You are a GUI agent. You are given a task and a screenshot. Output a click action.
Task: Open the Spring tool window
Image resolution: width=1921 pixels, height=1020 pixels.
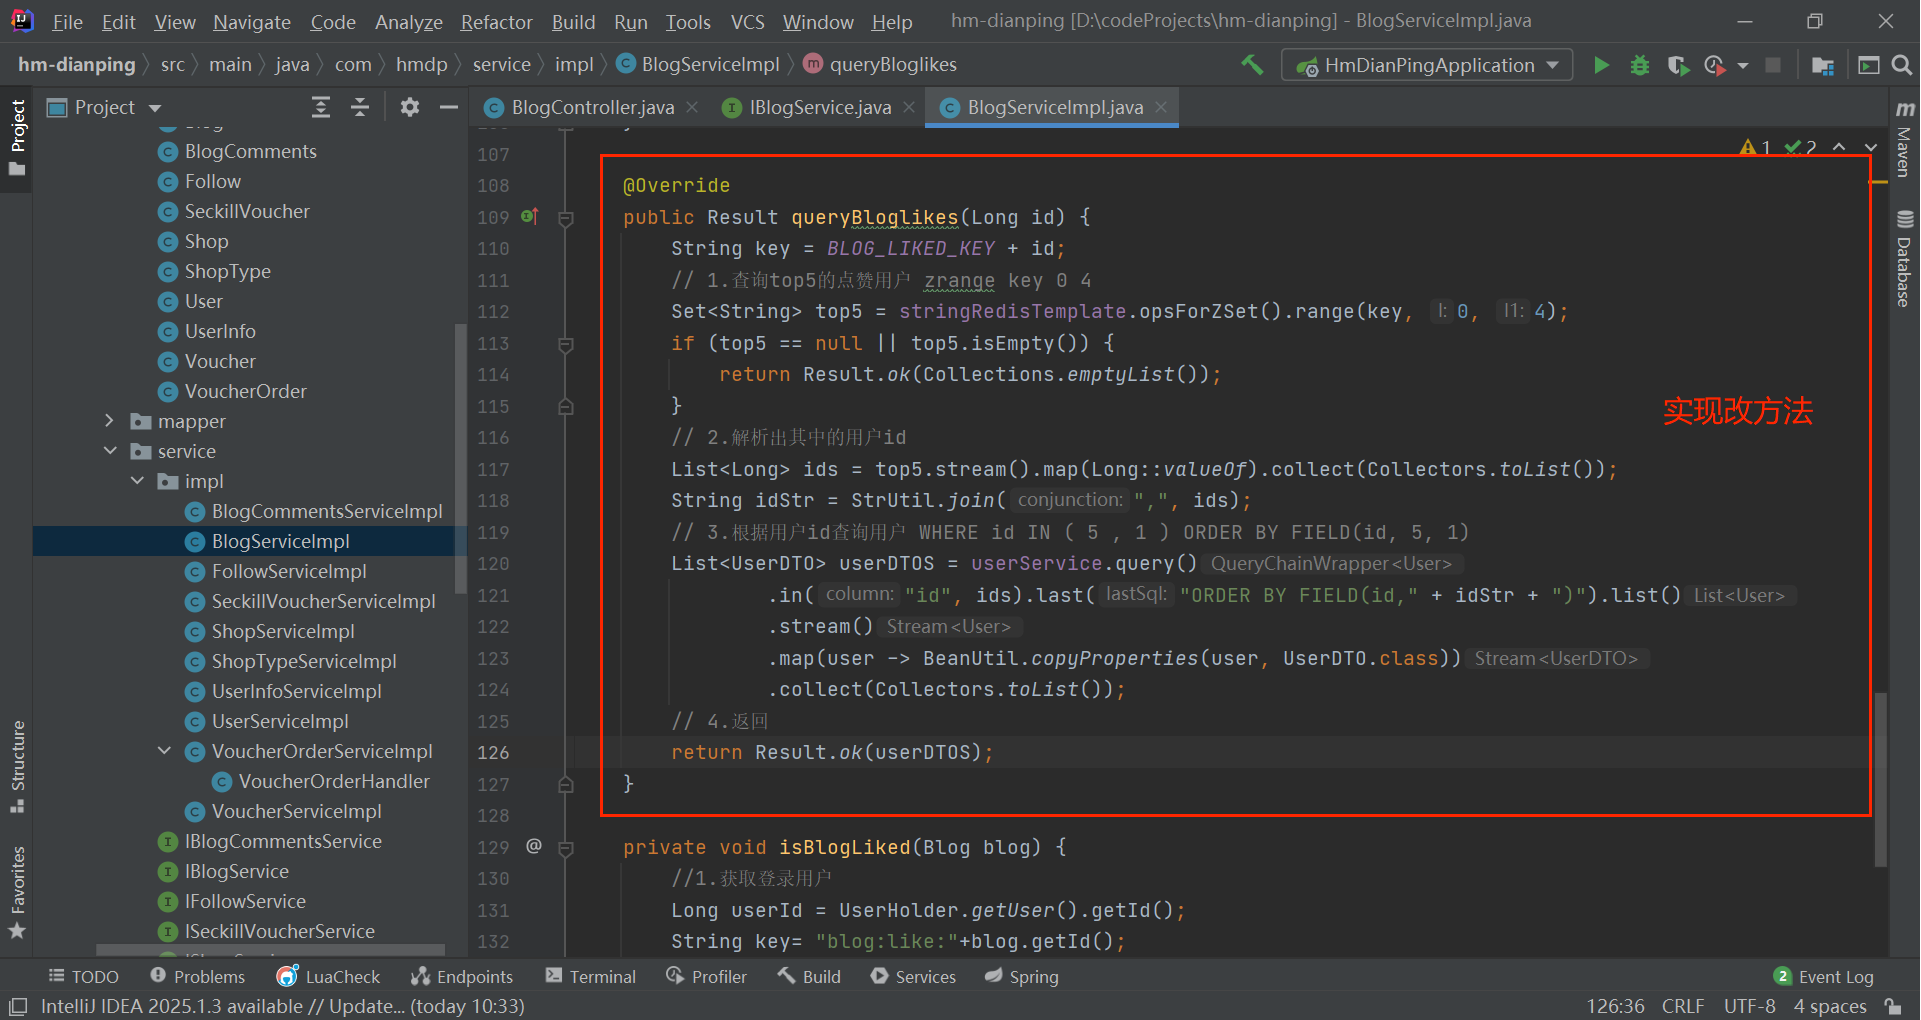1021,977
